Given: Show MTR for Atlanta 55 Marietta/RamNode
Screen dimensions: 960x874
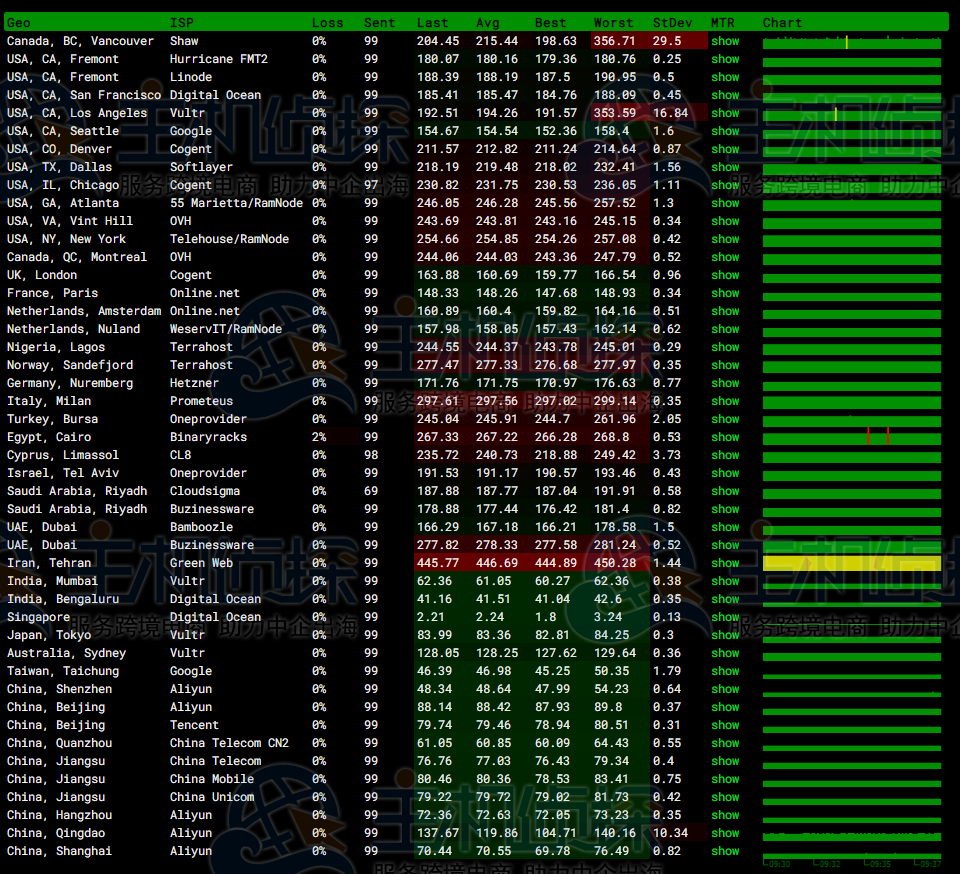Looking at the screenshot, I should click(725, 203).
